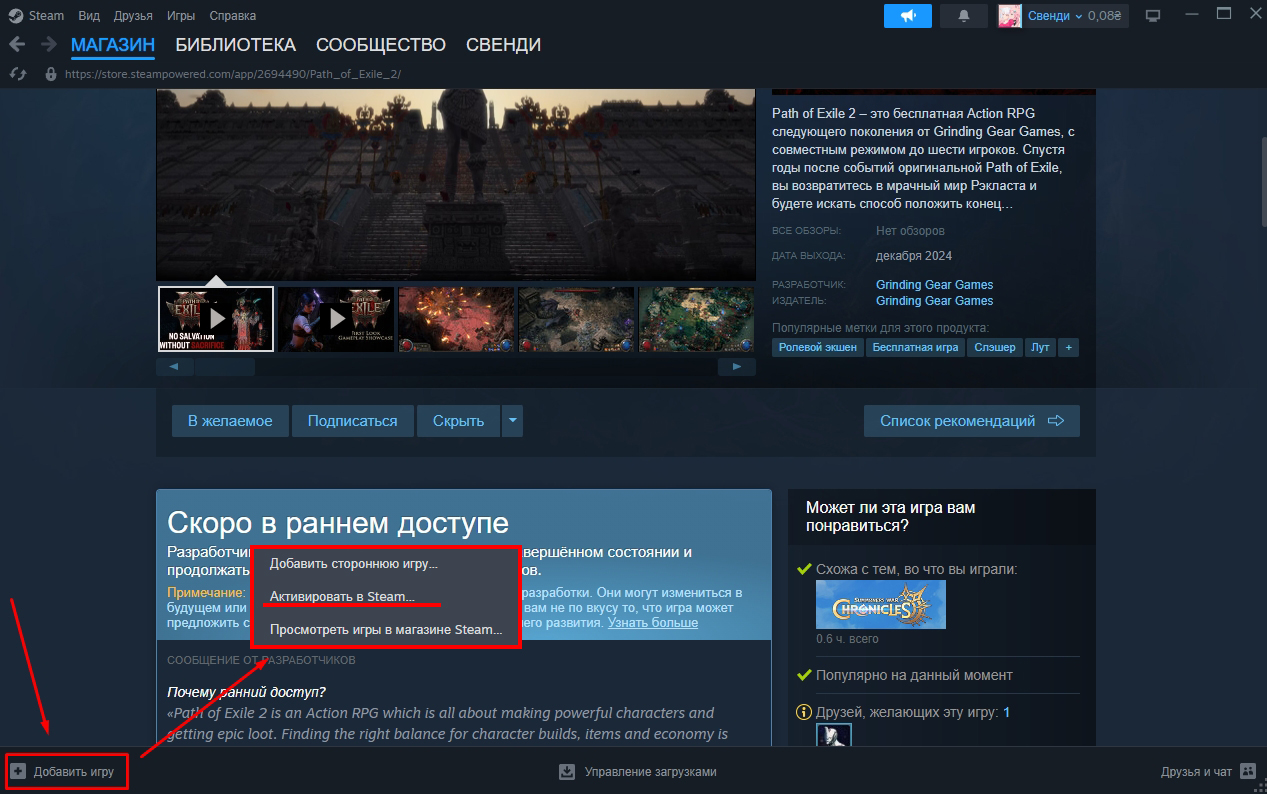Go to the МАГАЗИН tab
Viewport: 1267px width, 794px height.
pos(113,45)
